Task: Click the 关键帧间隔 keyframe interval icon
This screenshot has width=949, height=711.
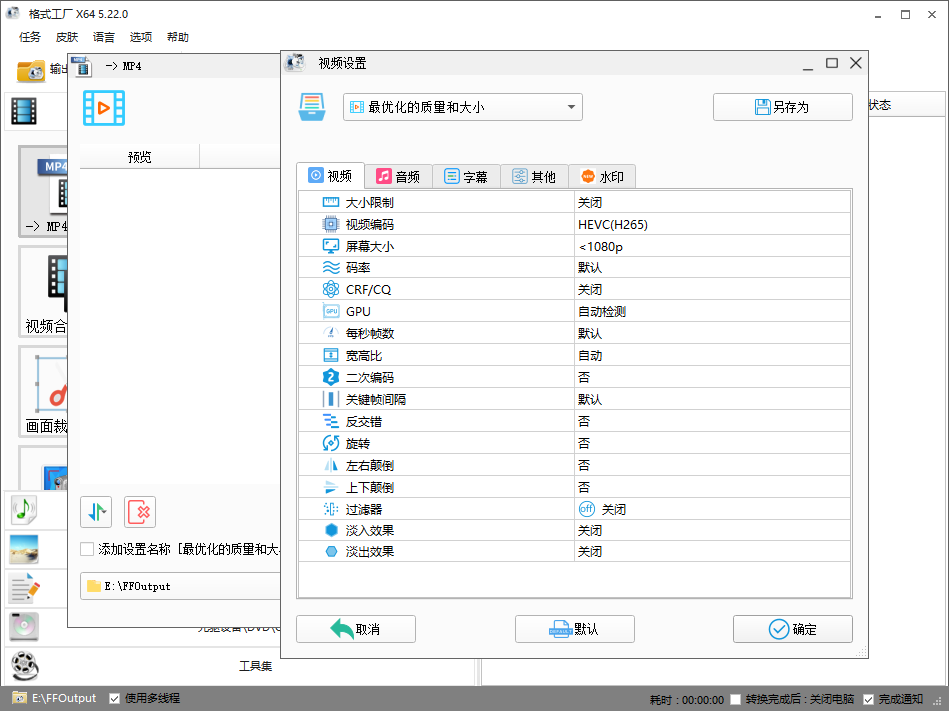Action: [330, 399]
